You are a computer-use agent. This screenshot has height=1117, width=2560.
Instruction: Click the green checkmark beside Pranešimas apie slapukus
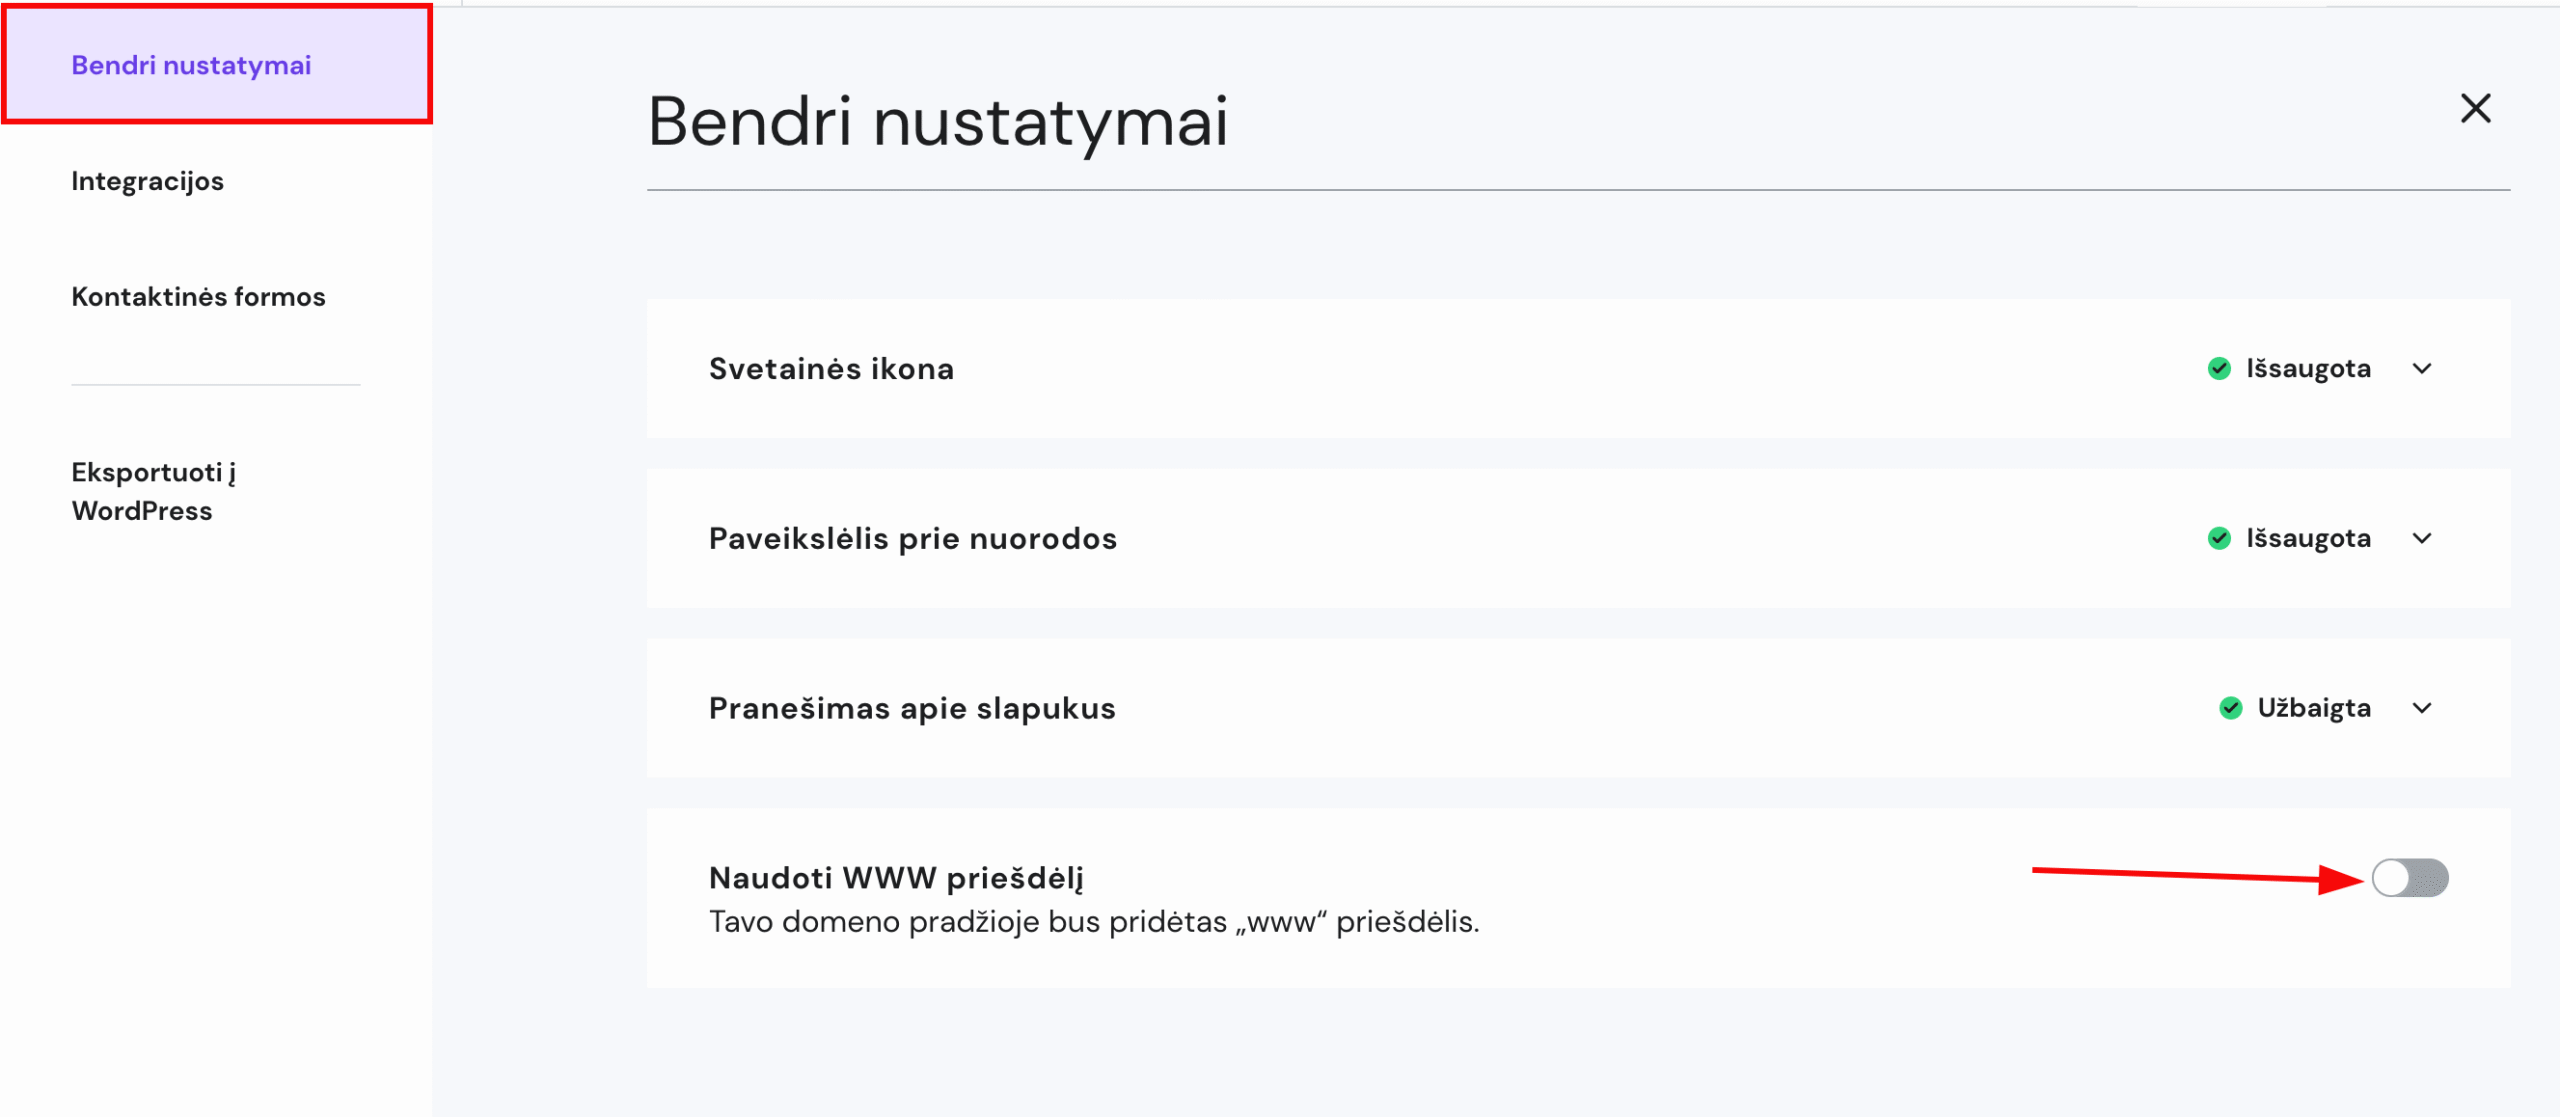tap(2230, 708)
